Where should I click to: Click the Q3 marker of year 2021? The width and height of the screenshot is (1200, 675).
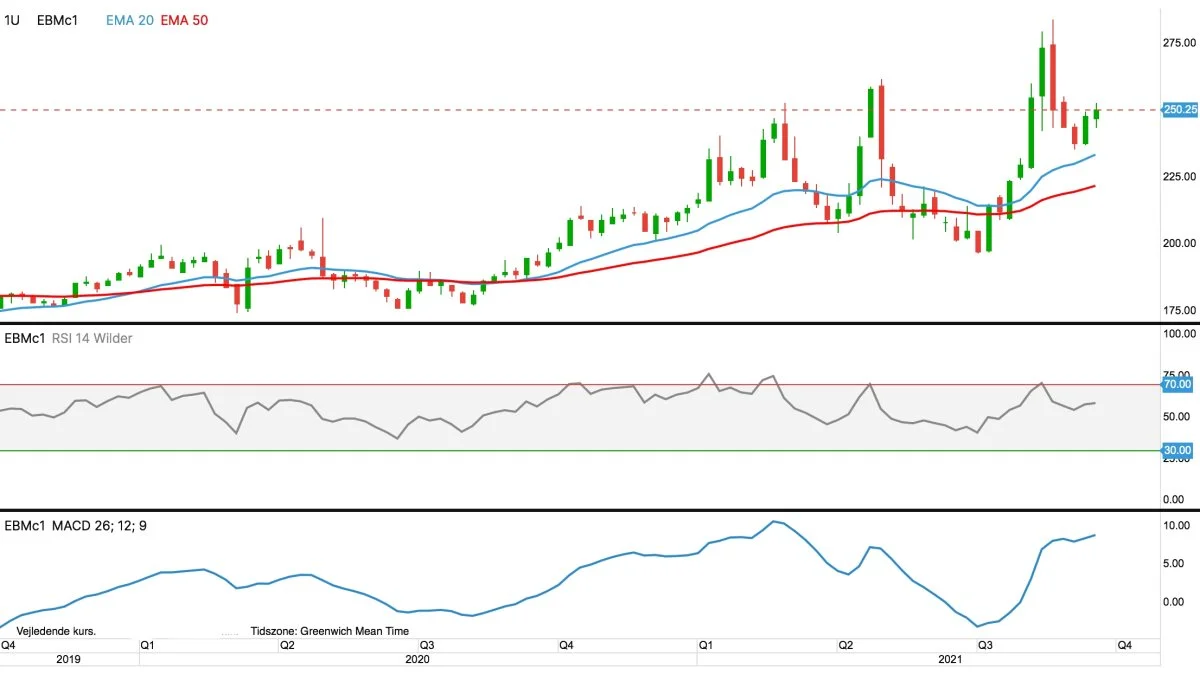pyautogui.click(x=985, y=645)
